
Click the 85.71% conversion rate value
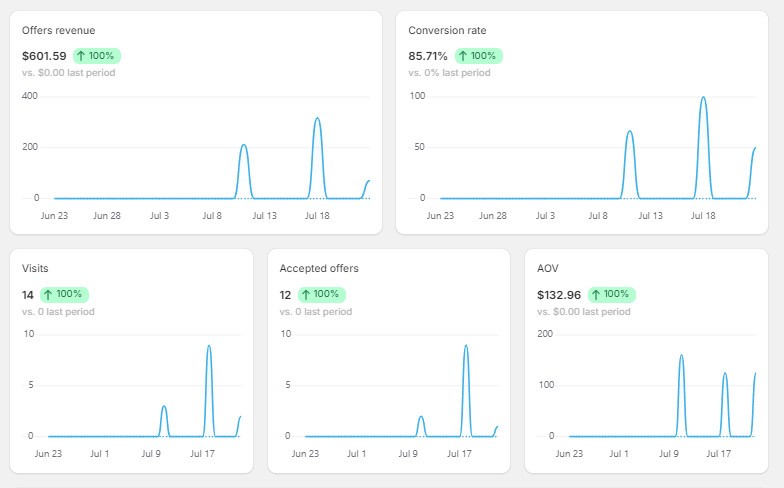click(x=428, y=56)
